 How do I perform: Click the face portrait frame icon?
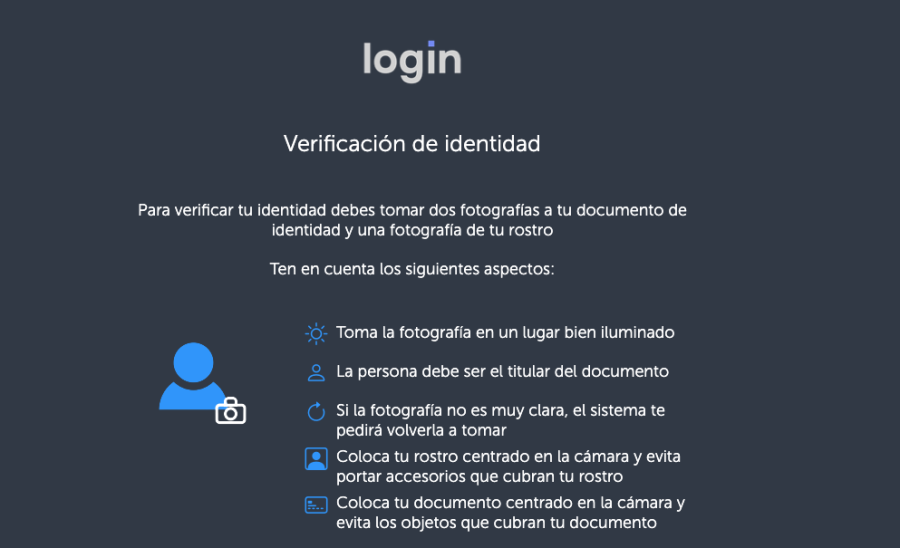pyautogui.click(x=316, y=459)
